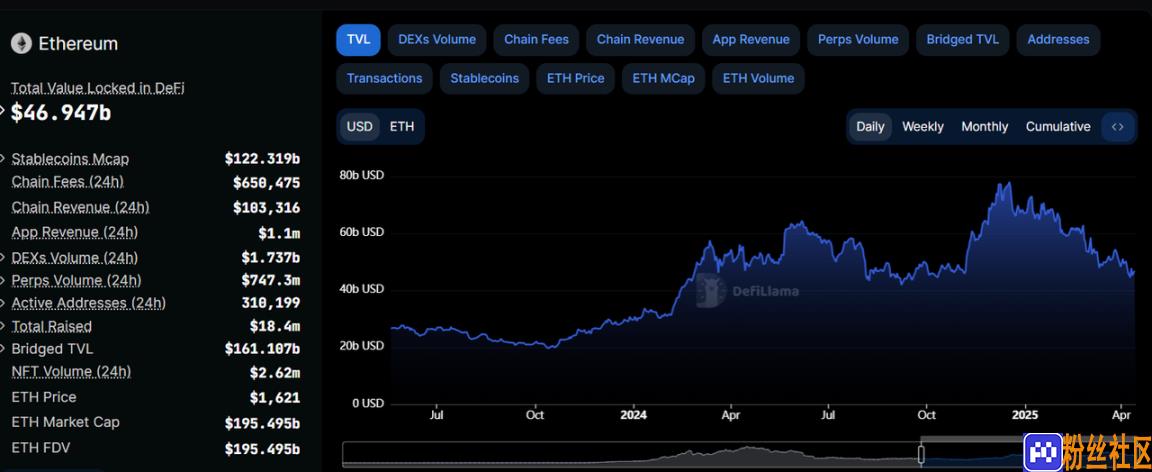Switch denomination to ETH
The height and width of the screenshot is (472, 1152).
point(402,126)
